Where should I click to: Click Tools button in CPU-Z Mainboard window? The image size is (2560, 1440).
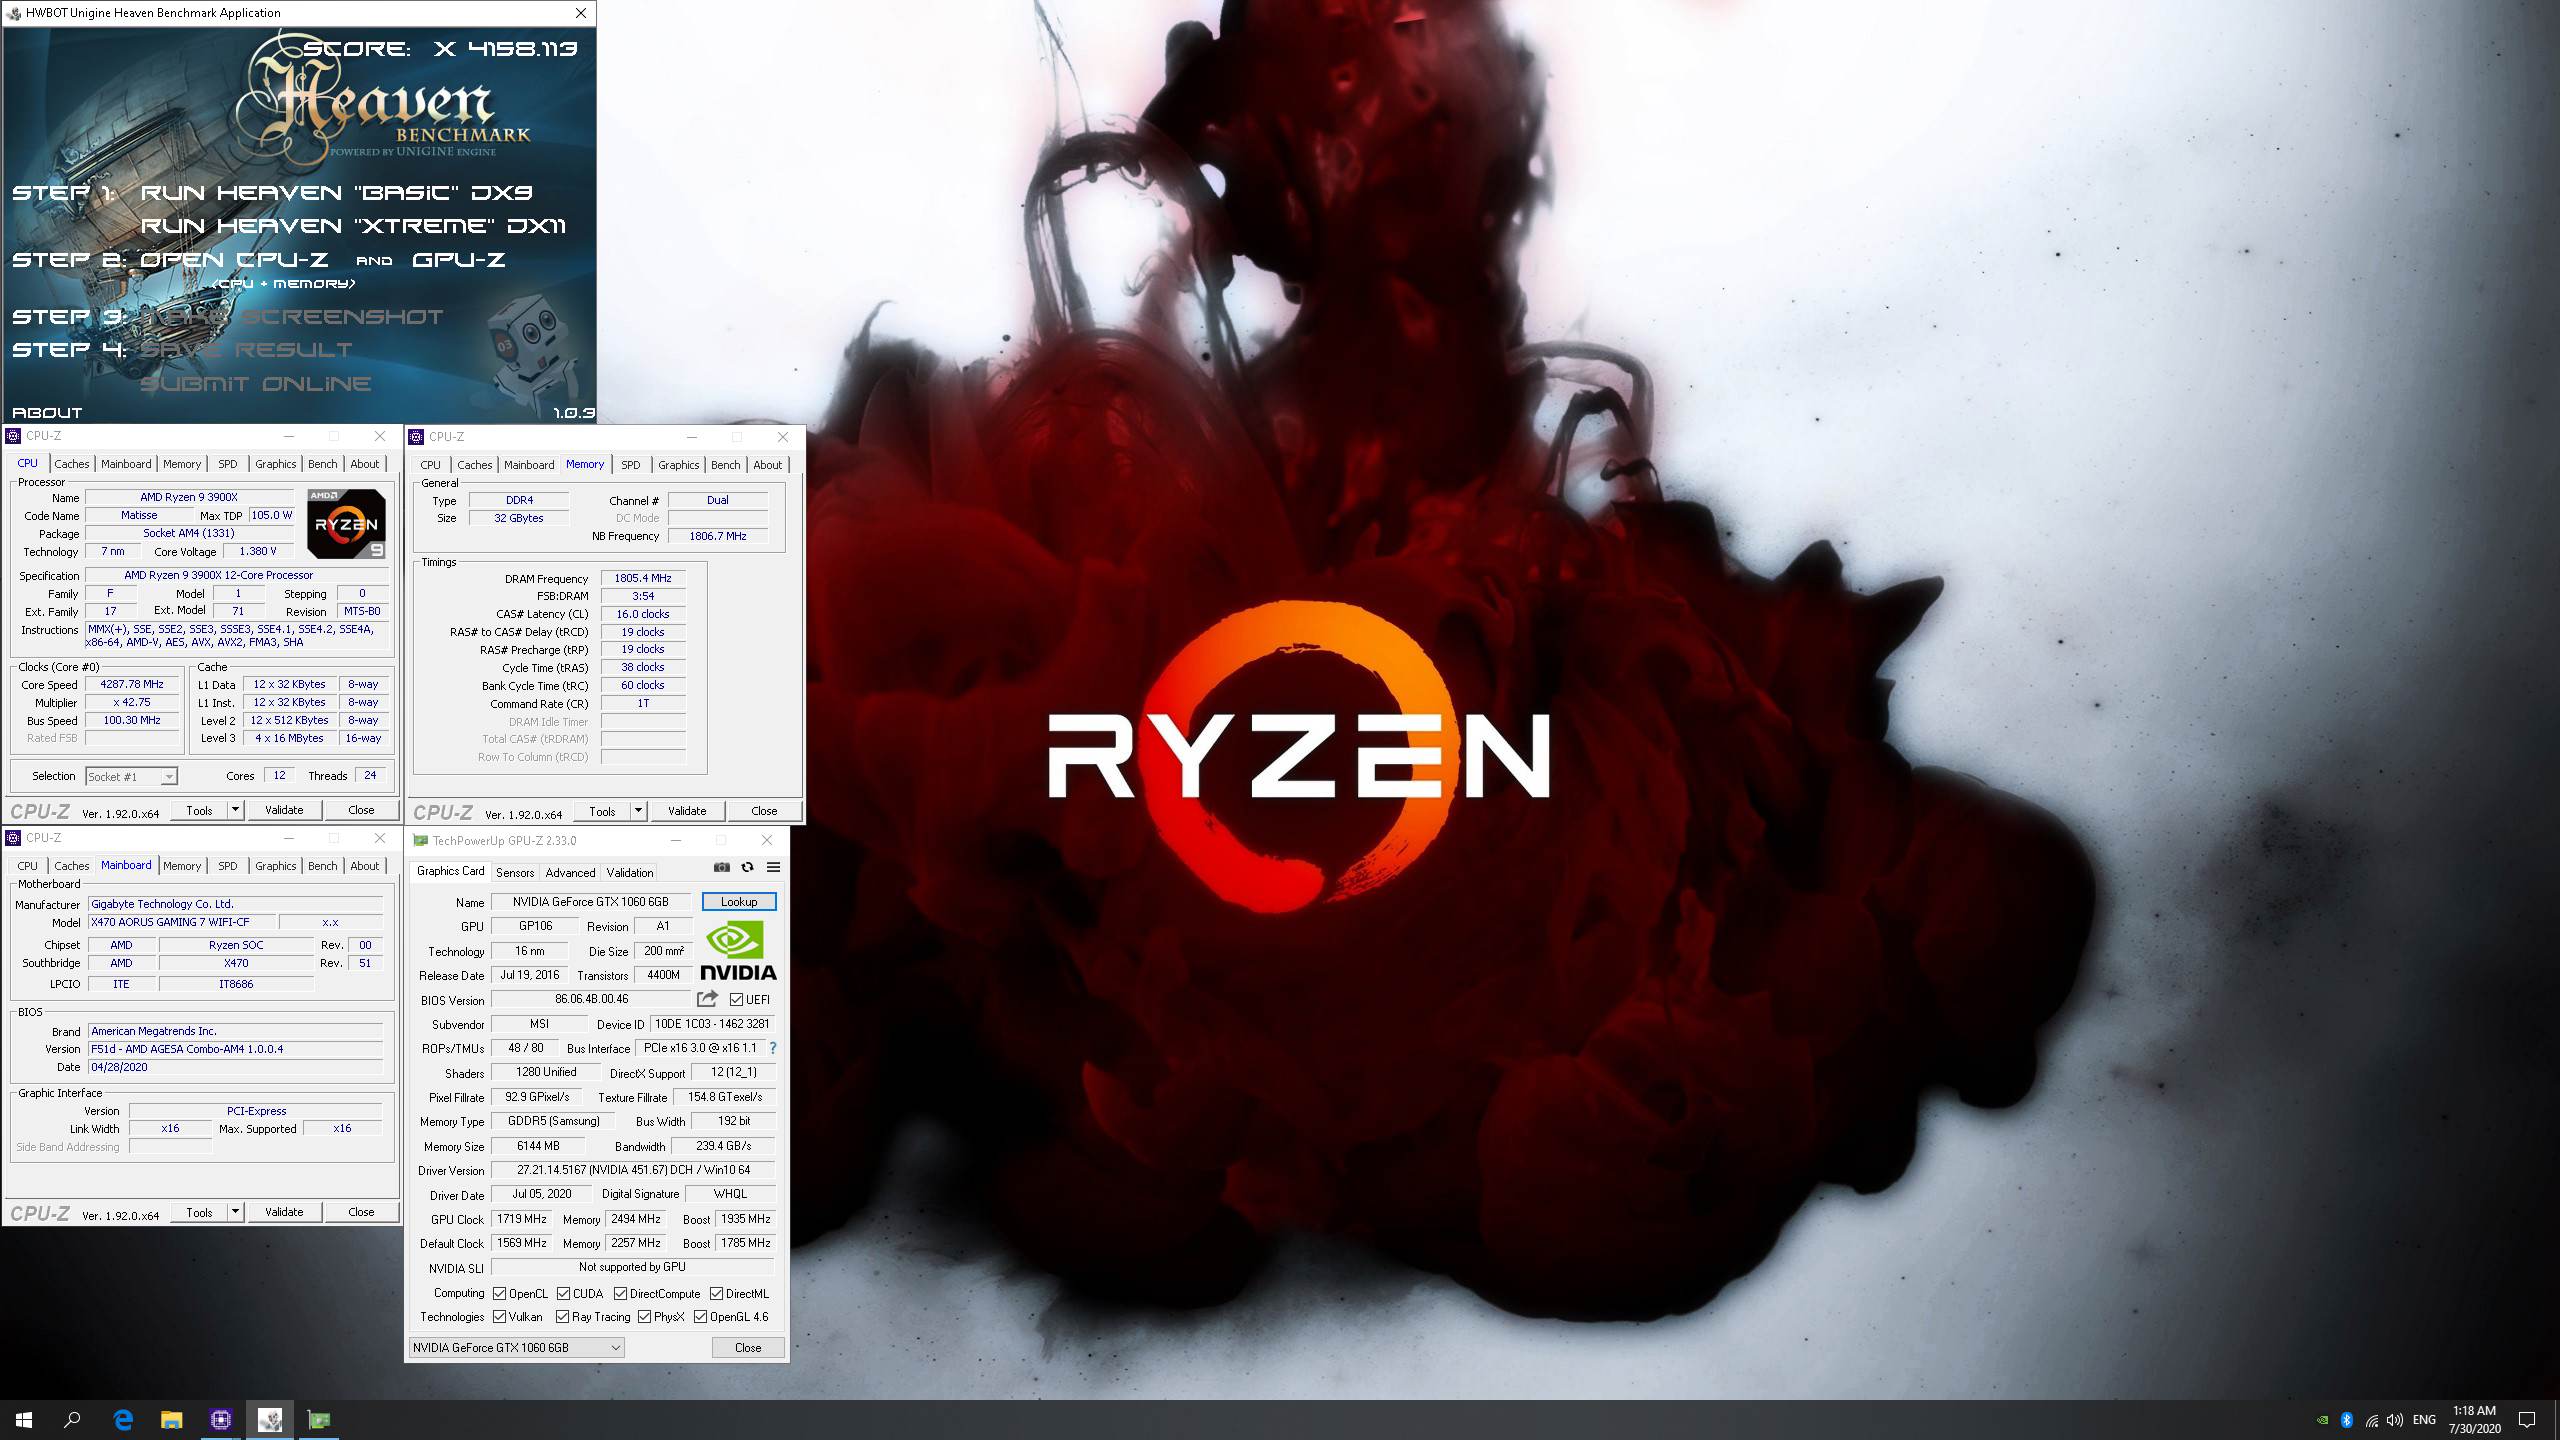tap(199, 1212)
